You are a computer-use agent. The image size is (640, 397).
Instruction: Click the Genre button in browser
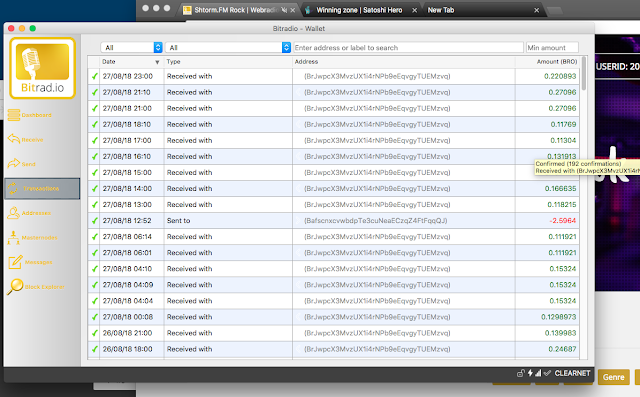pos(613,377)
